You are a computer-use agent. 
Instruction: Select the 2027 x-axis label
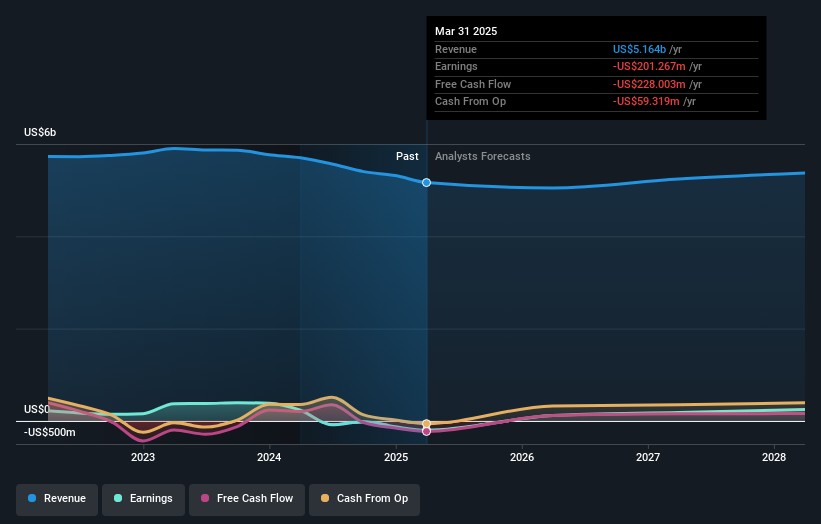(x=648, y=458)
